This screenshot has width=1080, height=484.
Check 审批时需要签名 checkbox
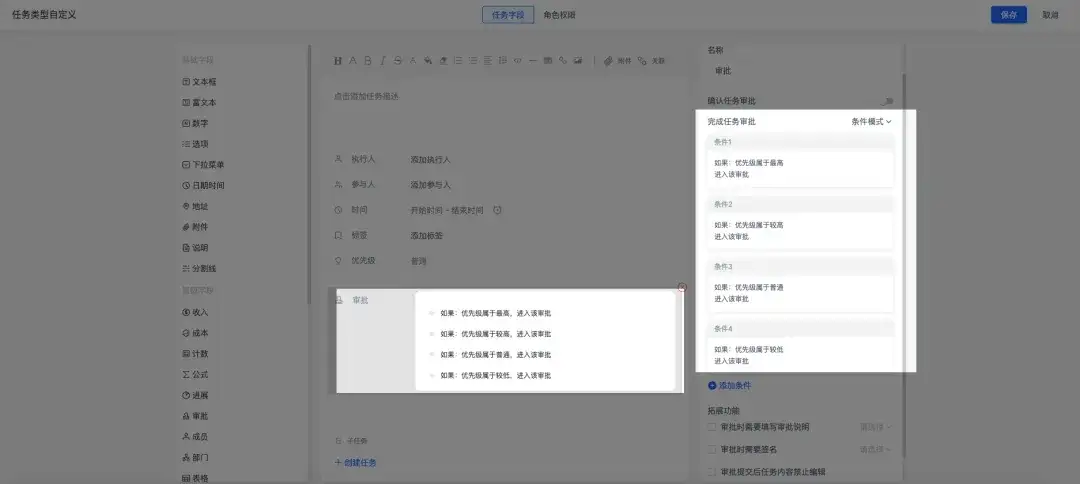point(712,450)
